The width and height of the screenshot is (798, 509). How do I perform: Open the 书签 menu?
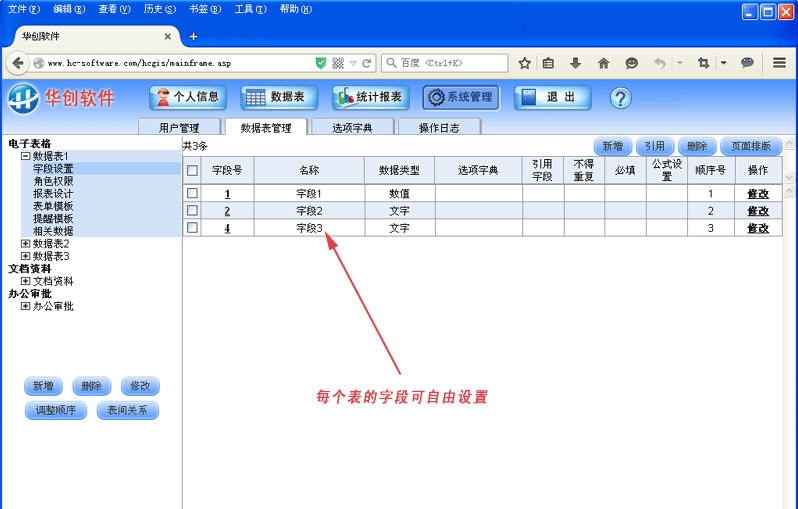205,9
